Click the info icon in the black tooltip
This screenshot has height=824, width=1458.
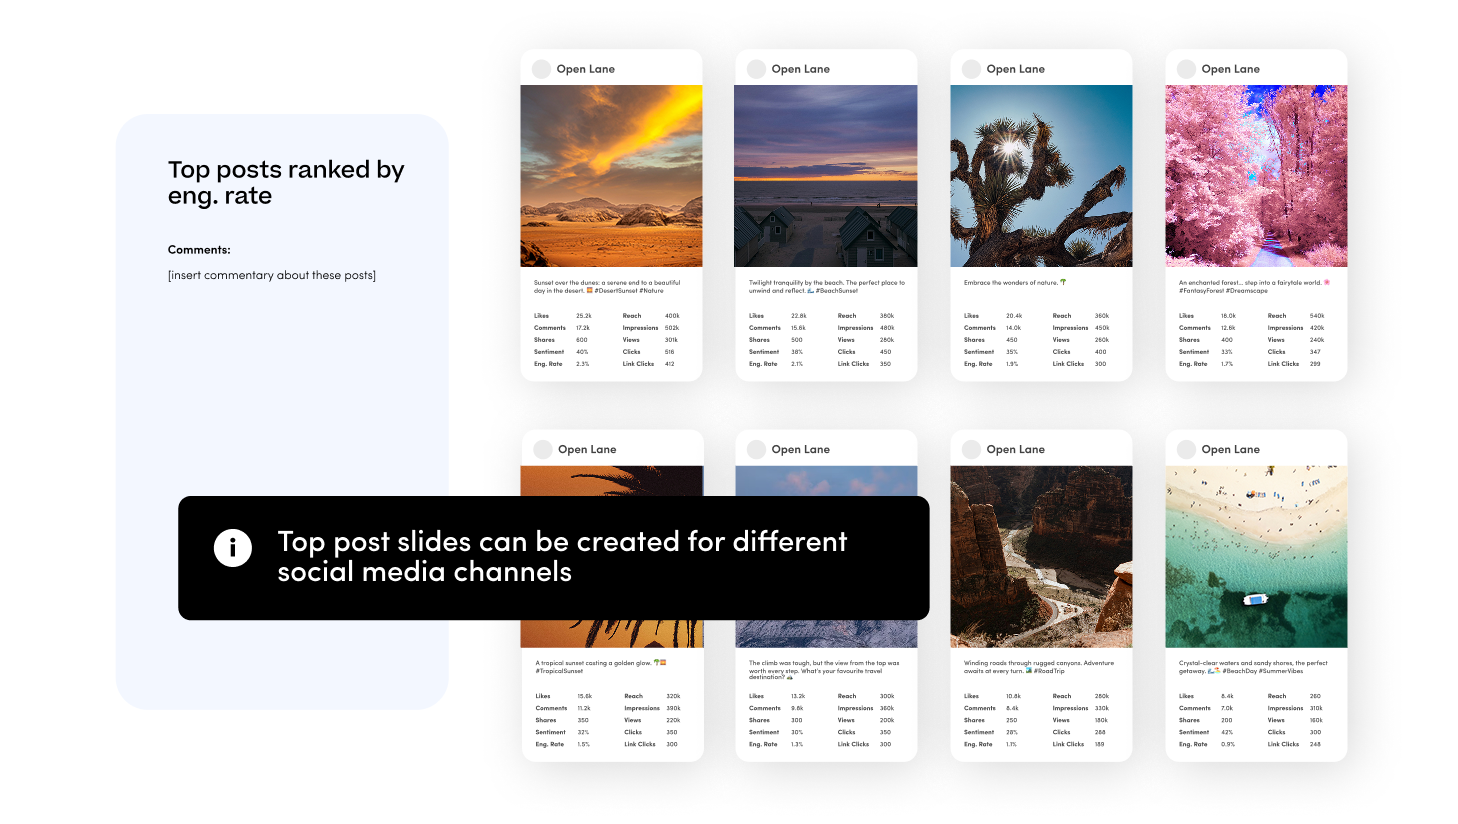click(x=233, y=547)
